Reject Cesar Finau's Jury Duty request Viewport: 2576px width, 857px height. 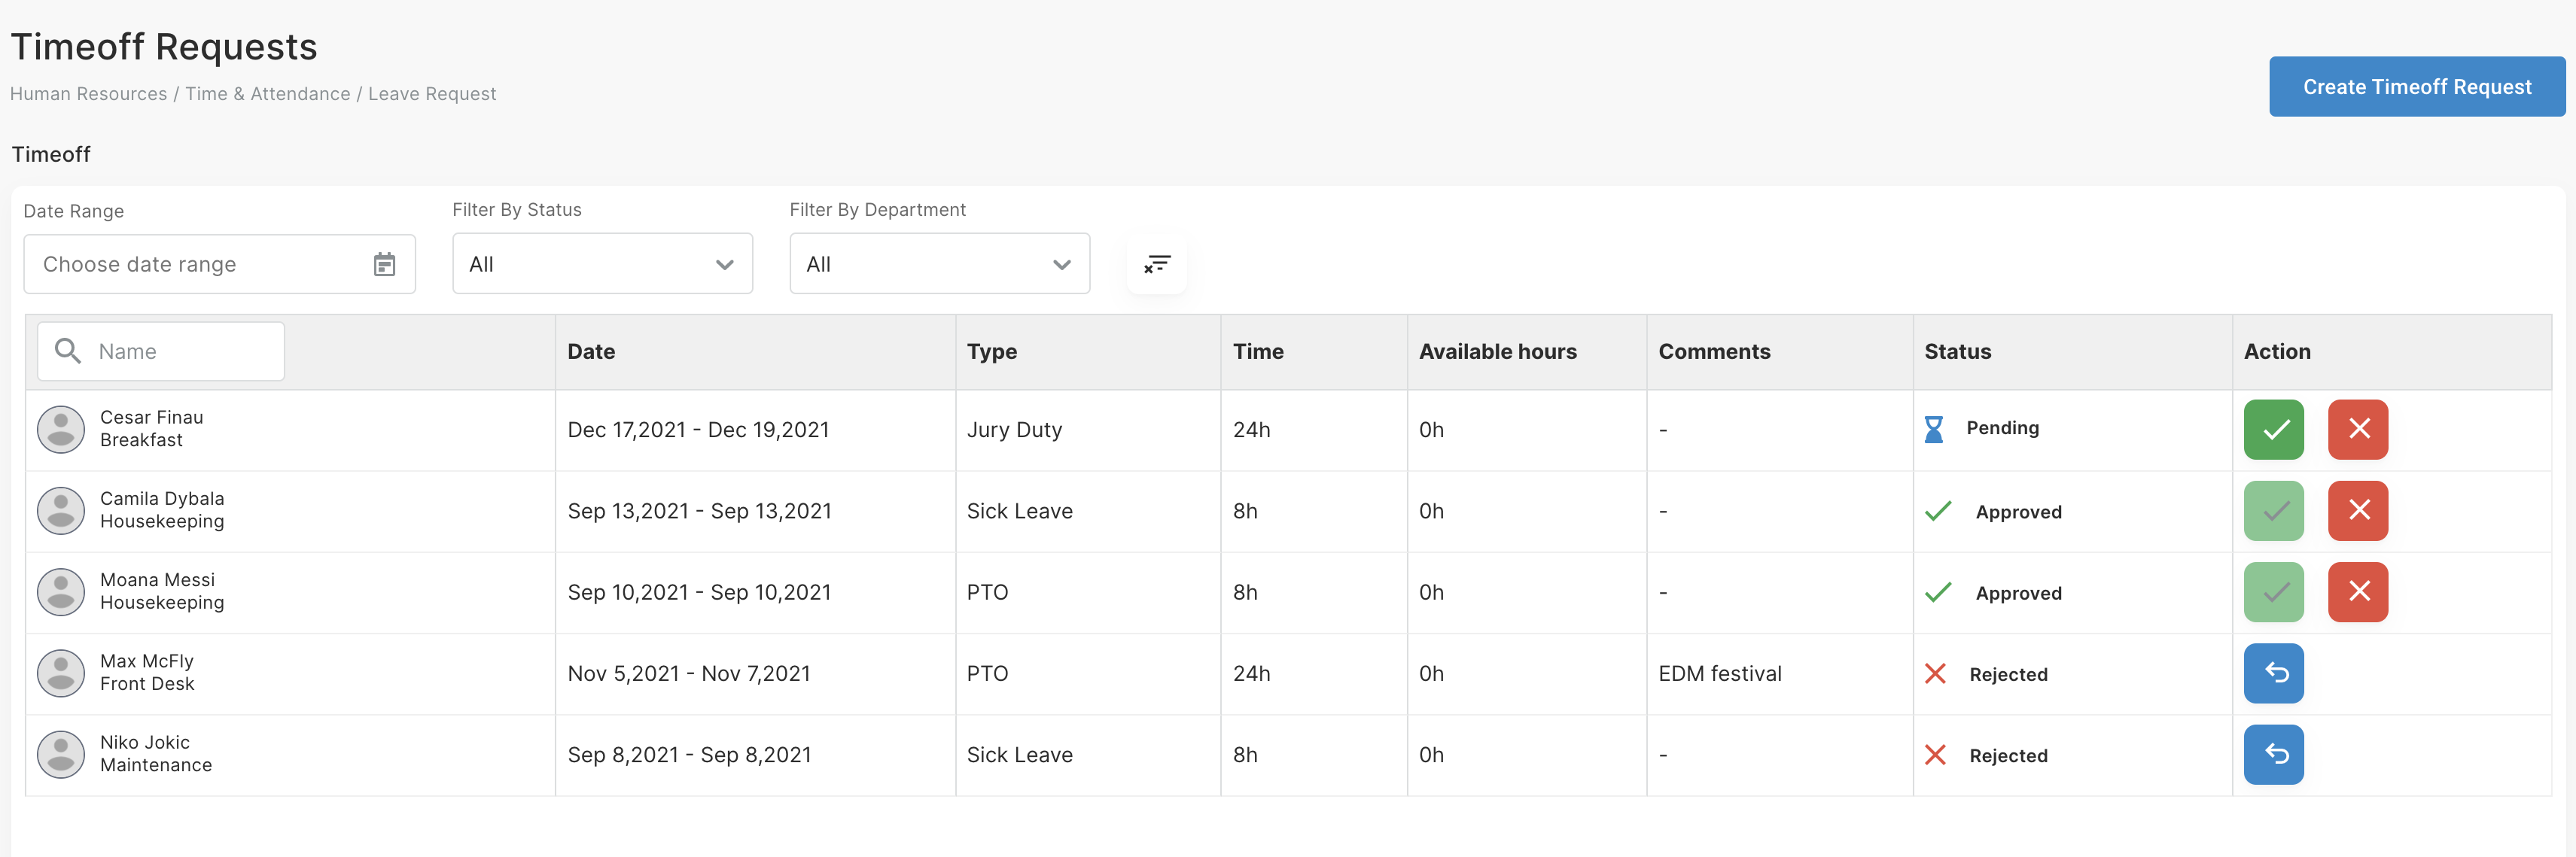(x=2357, y=430)
